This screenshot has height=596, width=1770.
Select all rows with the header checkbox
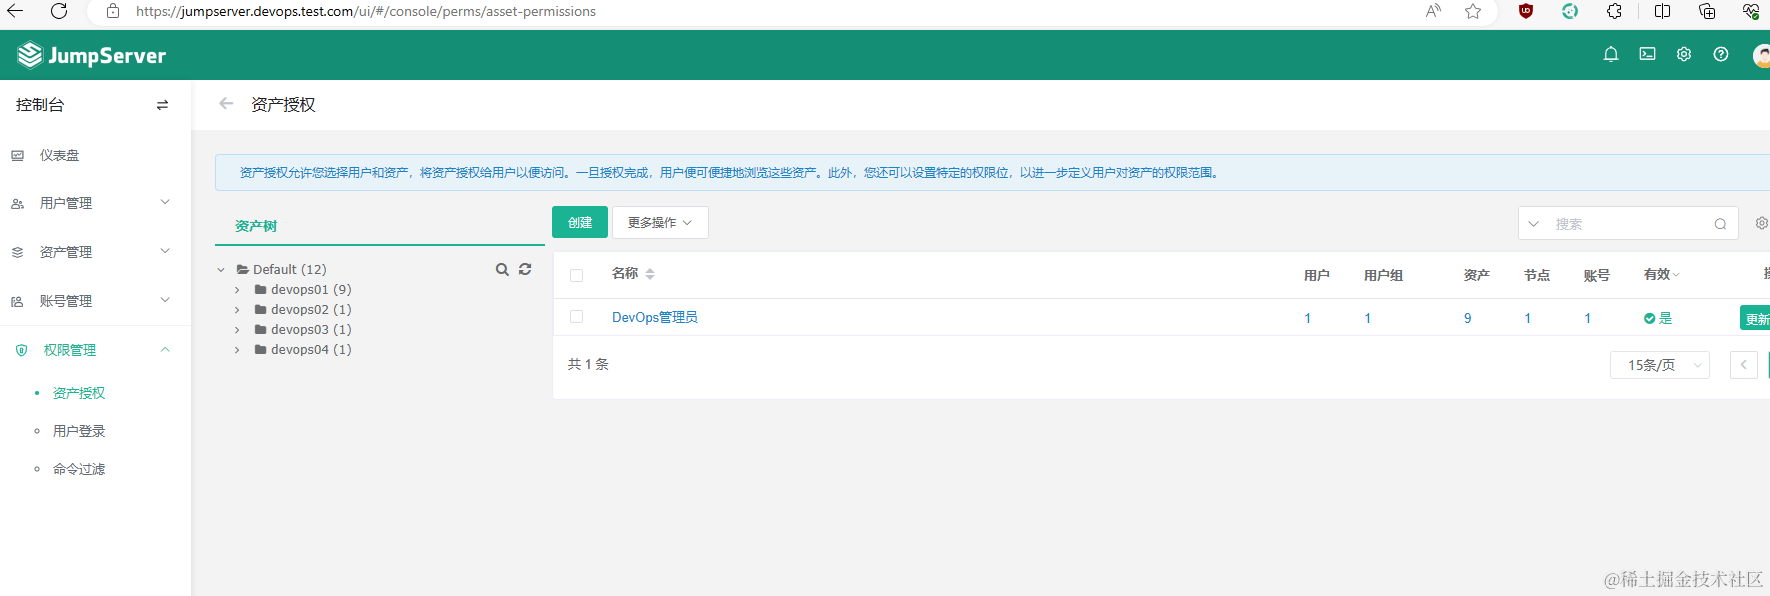pos(576,275)
